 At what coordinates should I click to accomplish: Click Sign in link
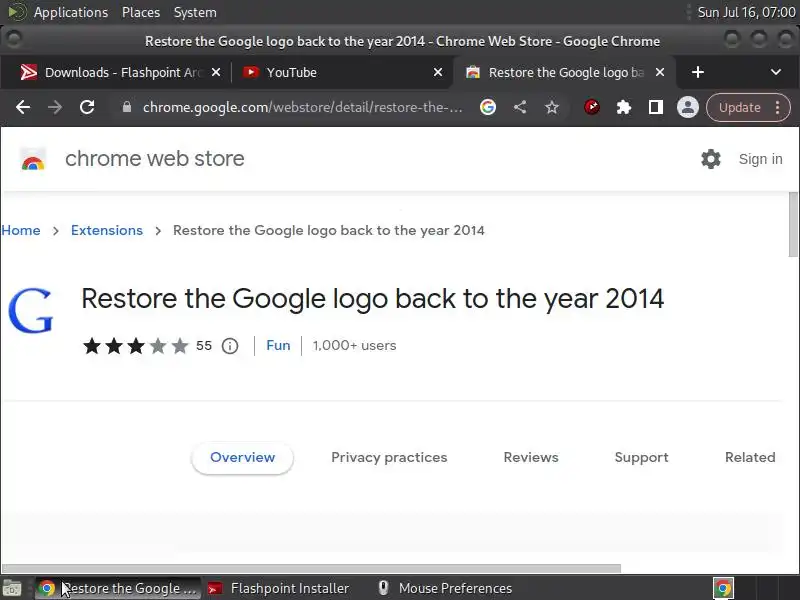pyautogui.click(x=760, y=159)
